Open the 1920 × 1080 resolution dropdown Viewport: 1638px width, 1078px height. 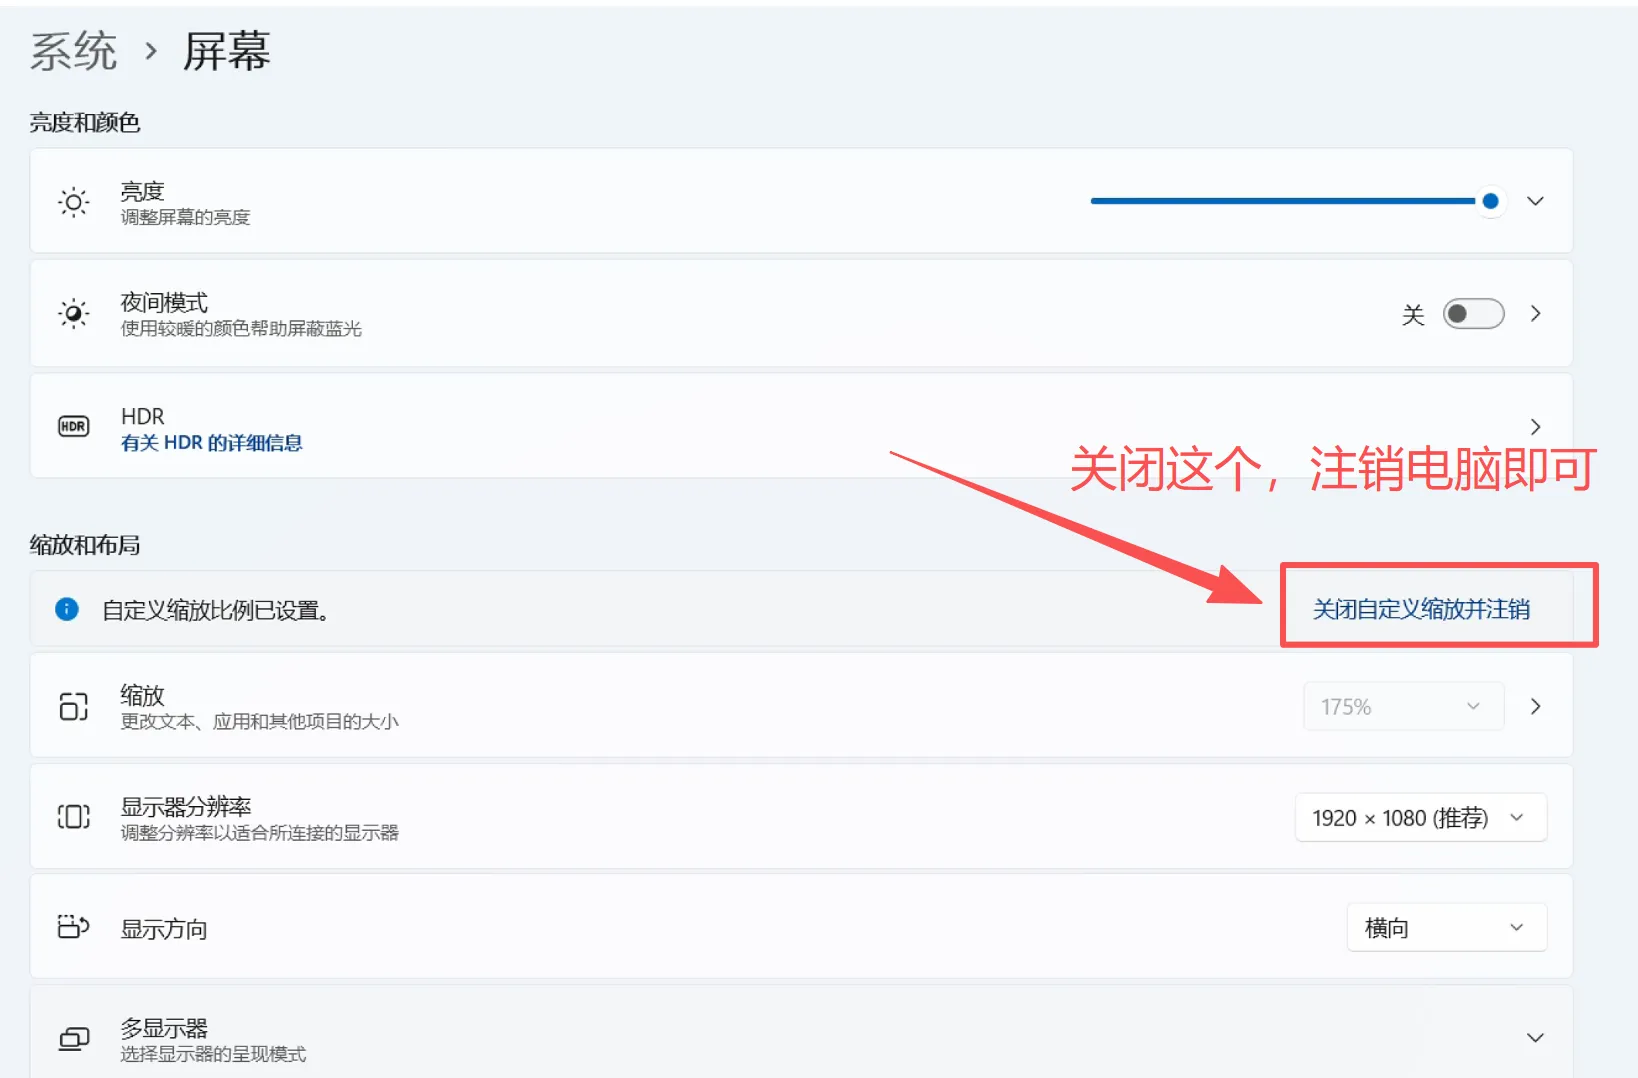coord(1420,818)
